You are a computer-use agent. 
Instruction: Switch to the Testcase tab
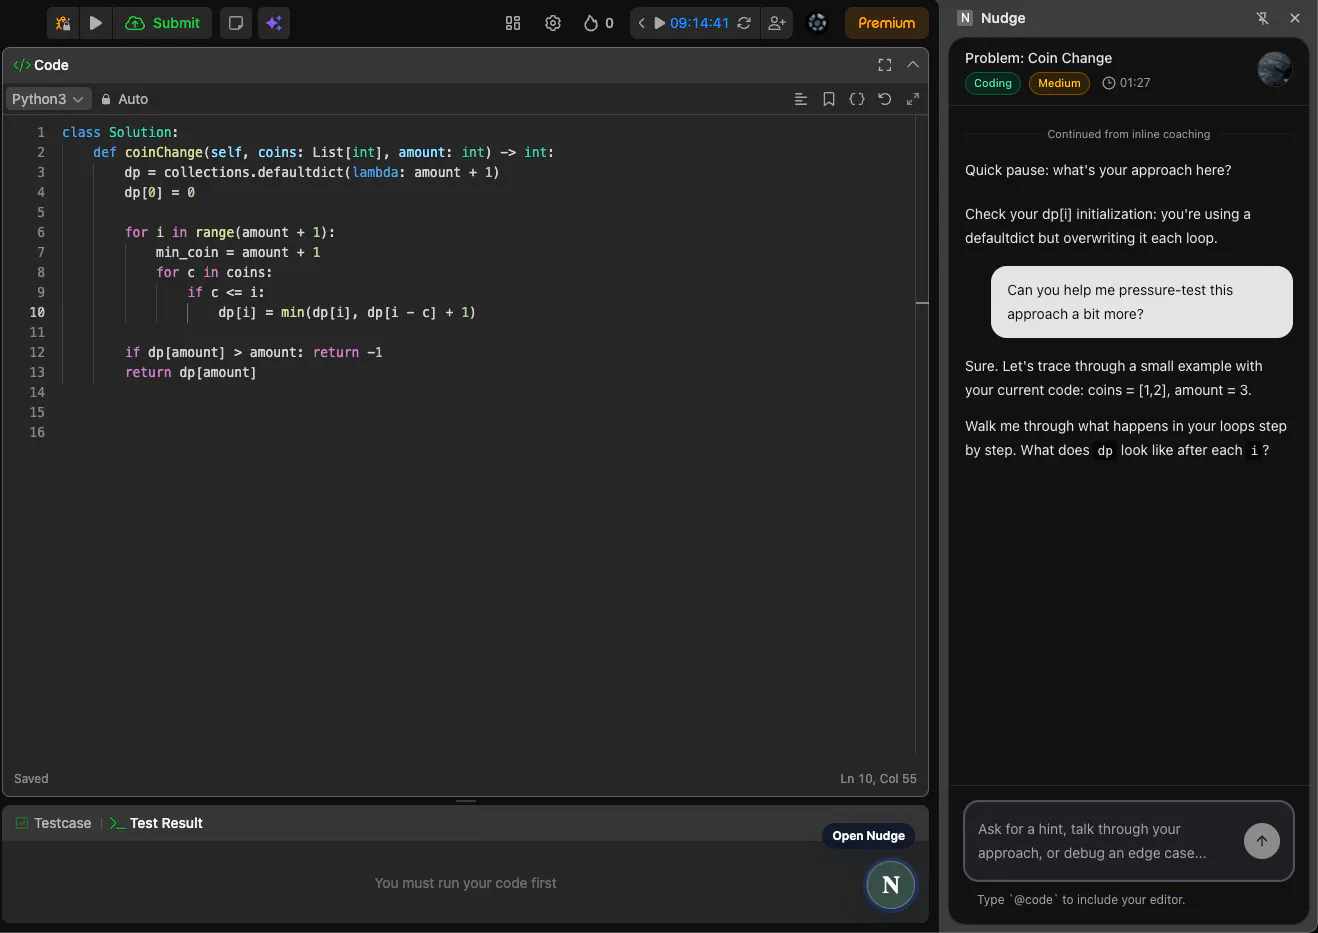tap(53, 823)
